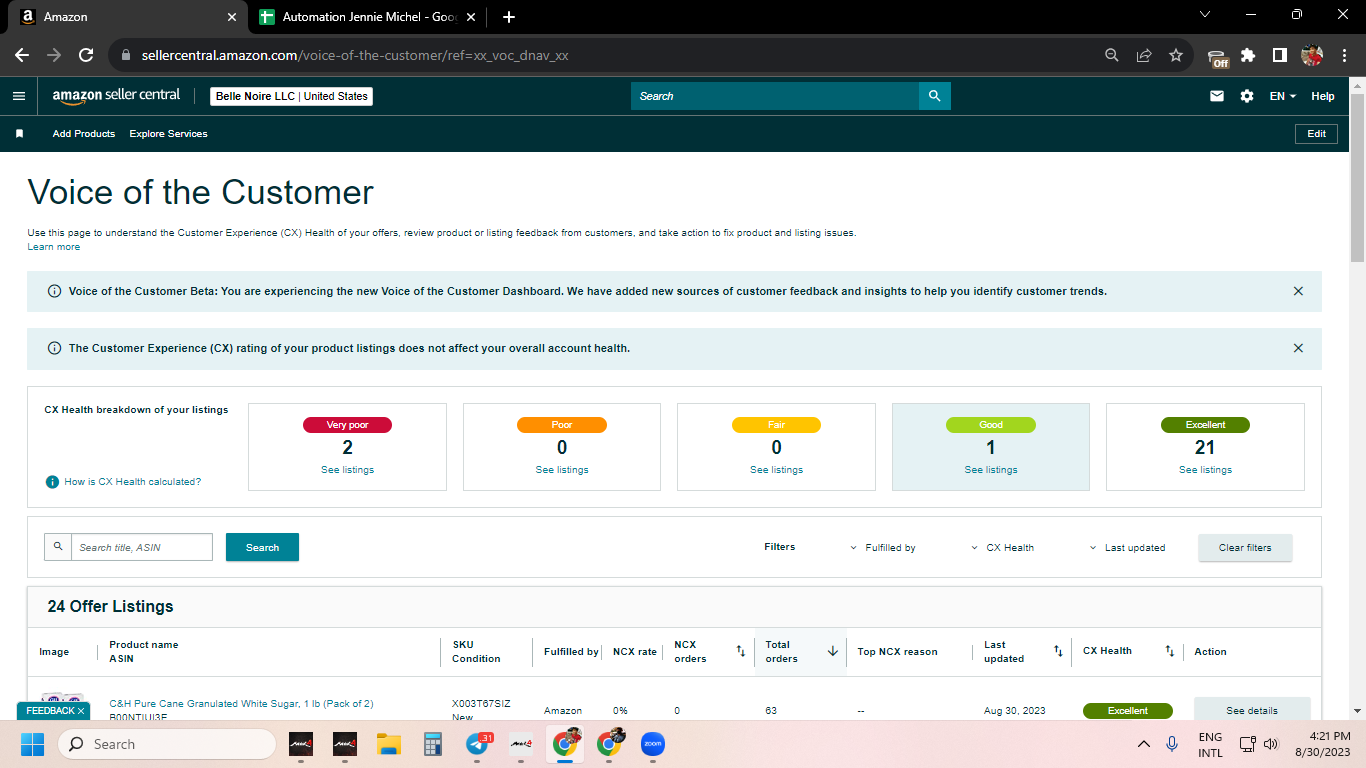This screenshot has width=1366, height=768.
Task: Open the Learn more link
Action: click(54, 246)
